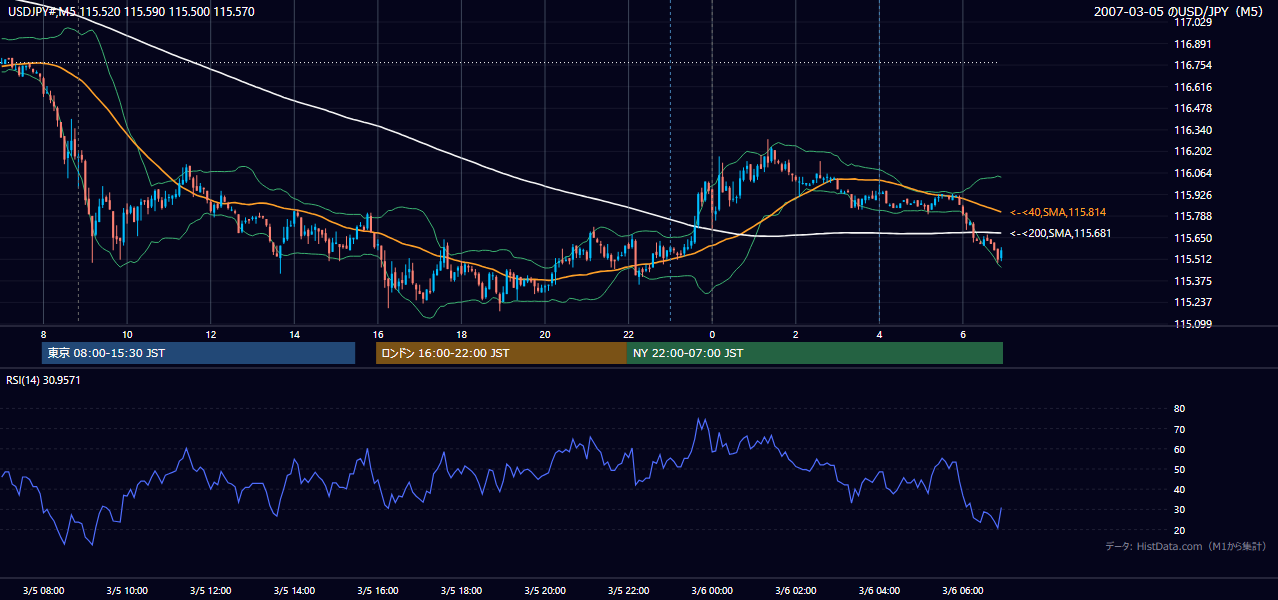Click the 3/5 08:00 time axis label
Screen dimensions: 1278x600
(43, 590)
